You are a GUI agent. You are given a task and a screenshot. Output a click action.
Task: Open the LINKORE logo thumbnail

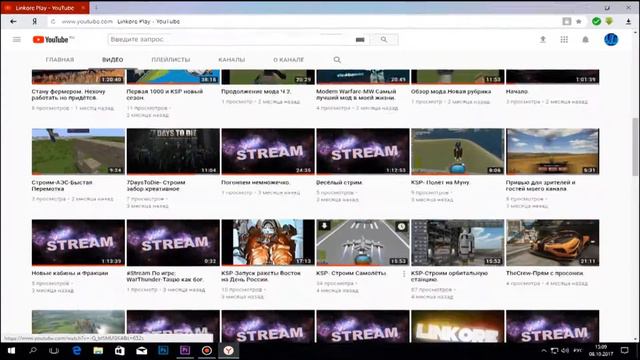point(458,327)
